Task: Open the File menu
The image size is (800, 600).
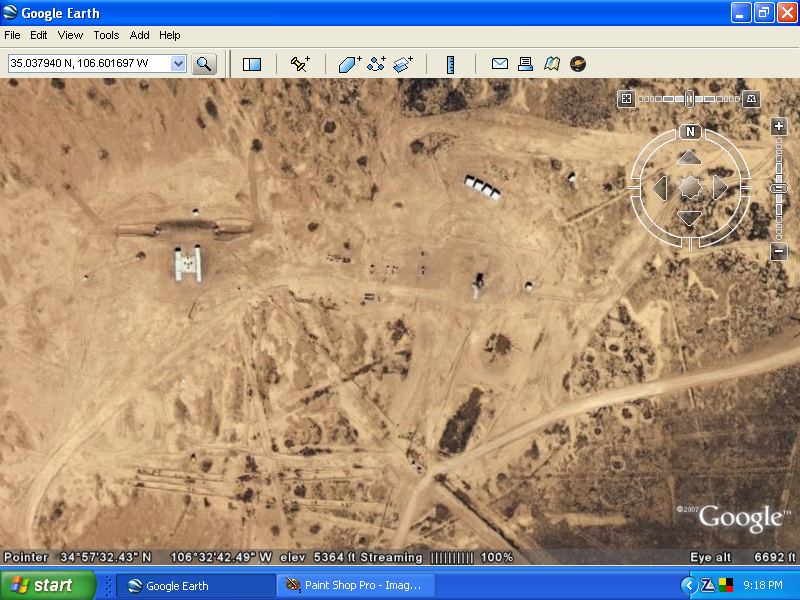Action: point(12,35)
